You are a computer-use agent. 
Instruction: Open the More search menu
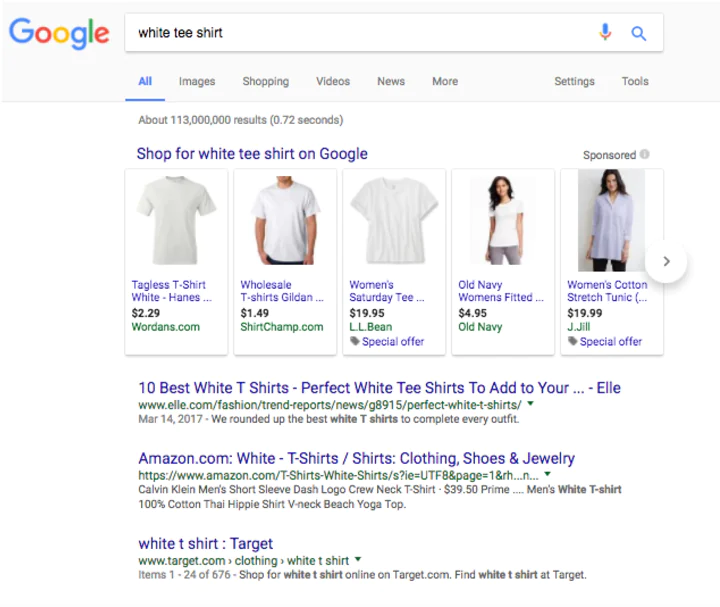point(445,82)
